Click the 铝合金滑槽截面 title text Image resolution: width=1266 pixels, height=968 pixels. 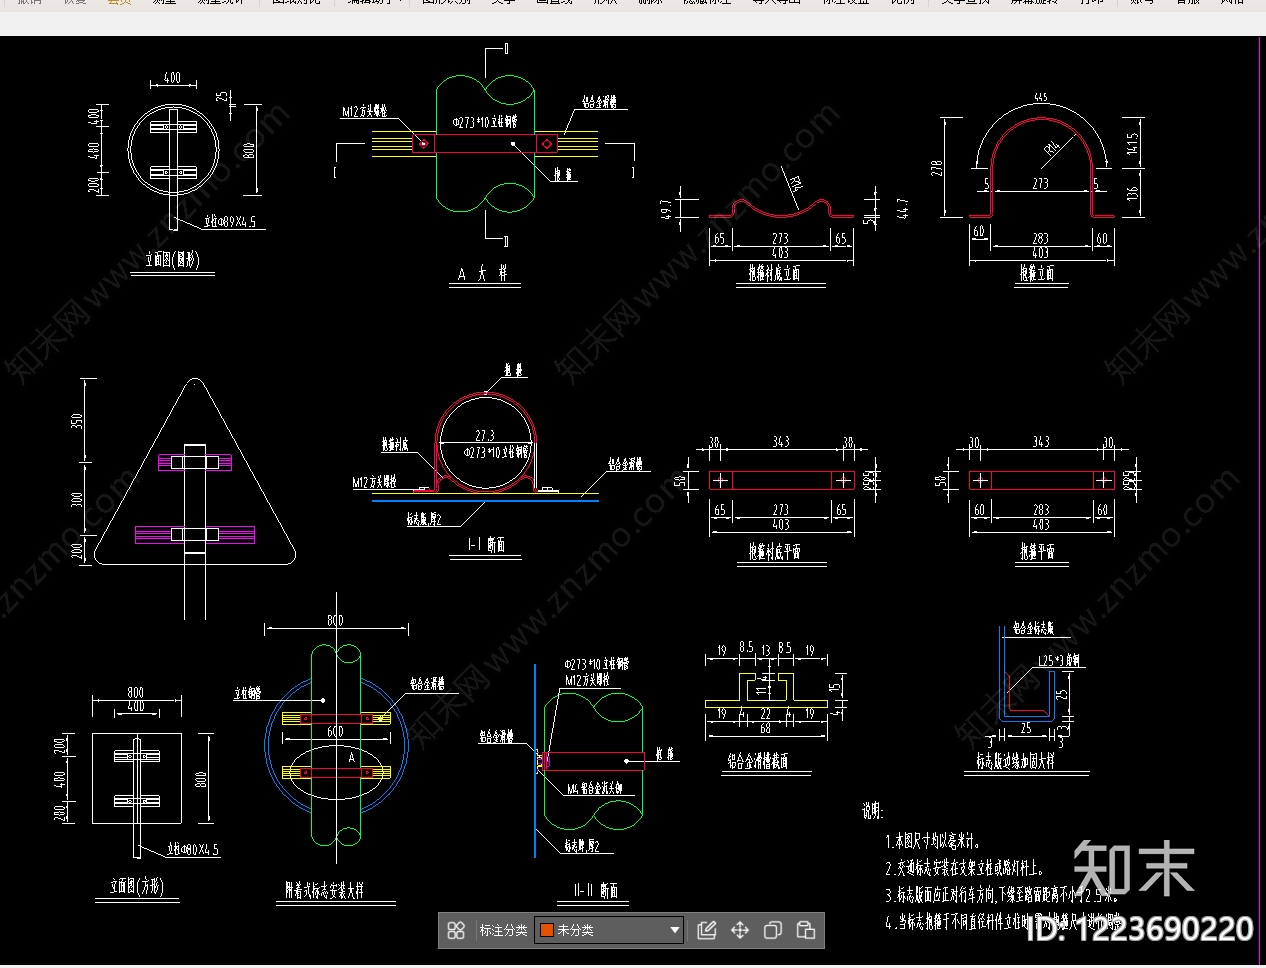click(758, 762)
